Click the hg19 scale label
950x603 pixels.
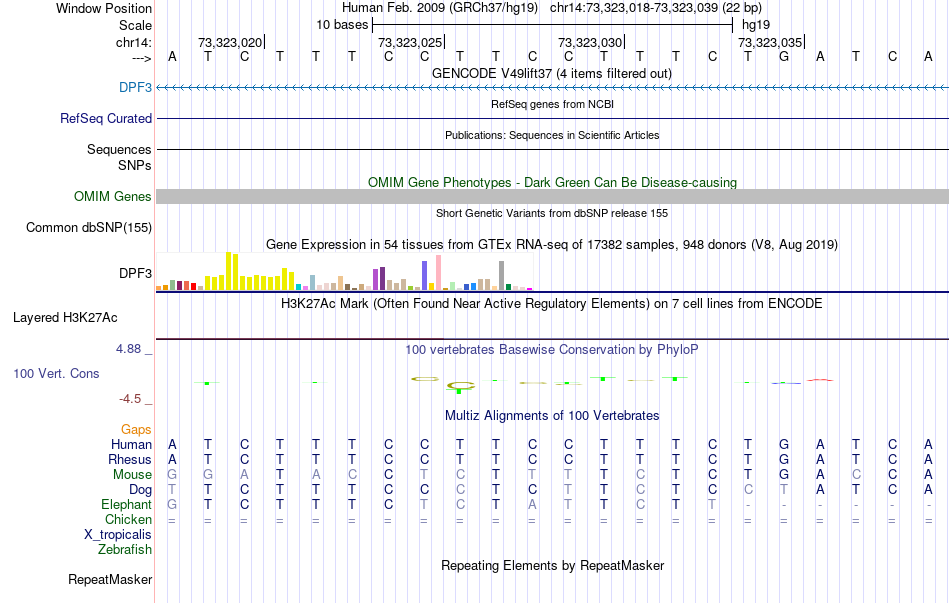click(756, 25)
